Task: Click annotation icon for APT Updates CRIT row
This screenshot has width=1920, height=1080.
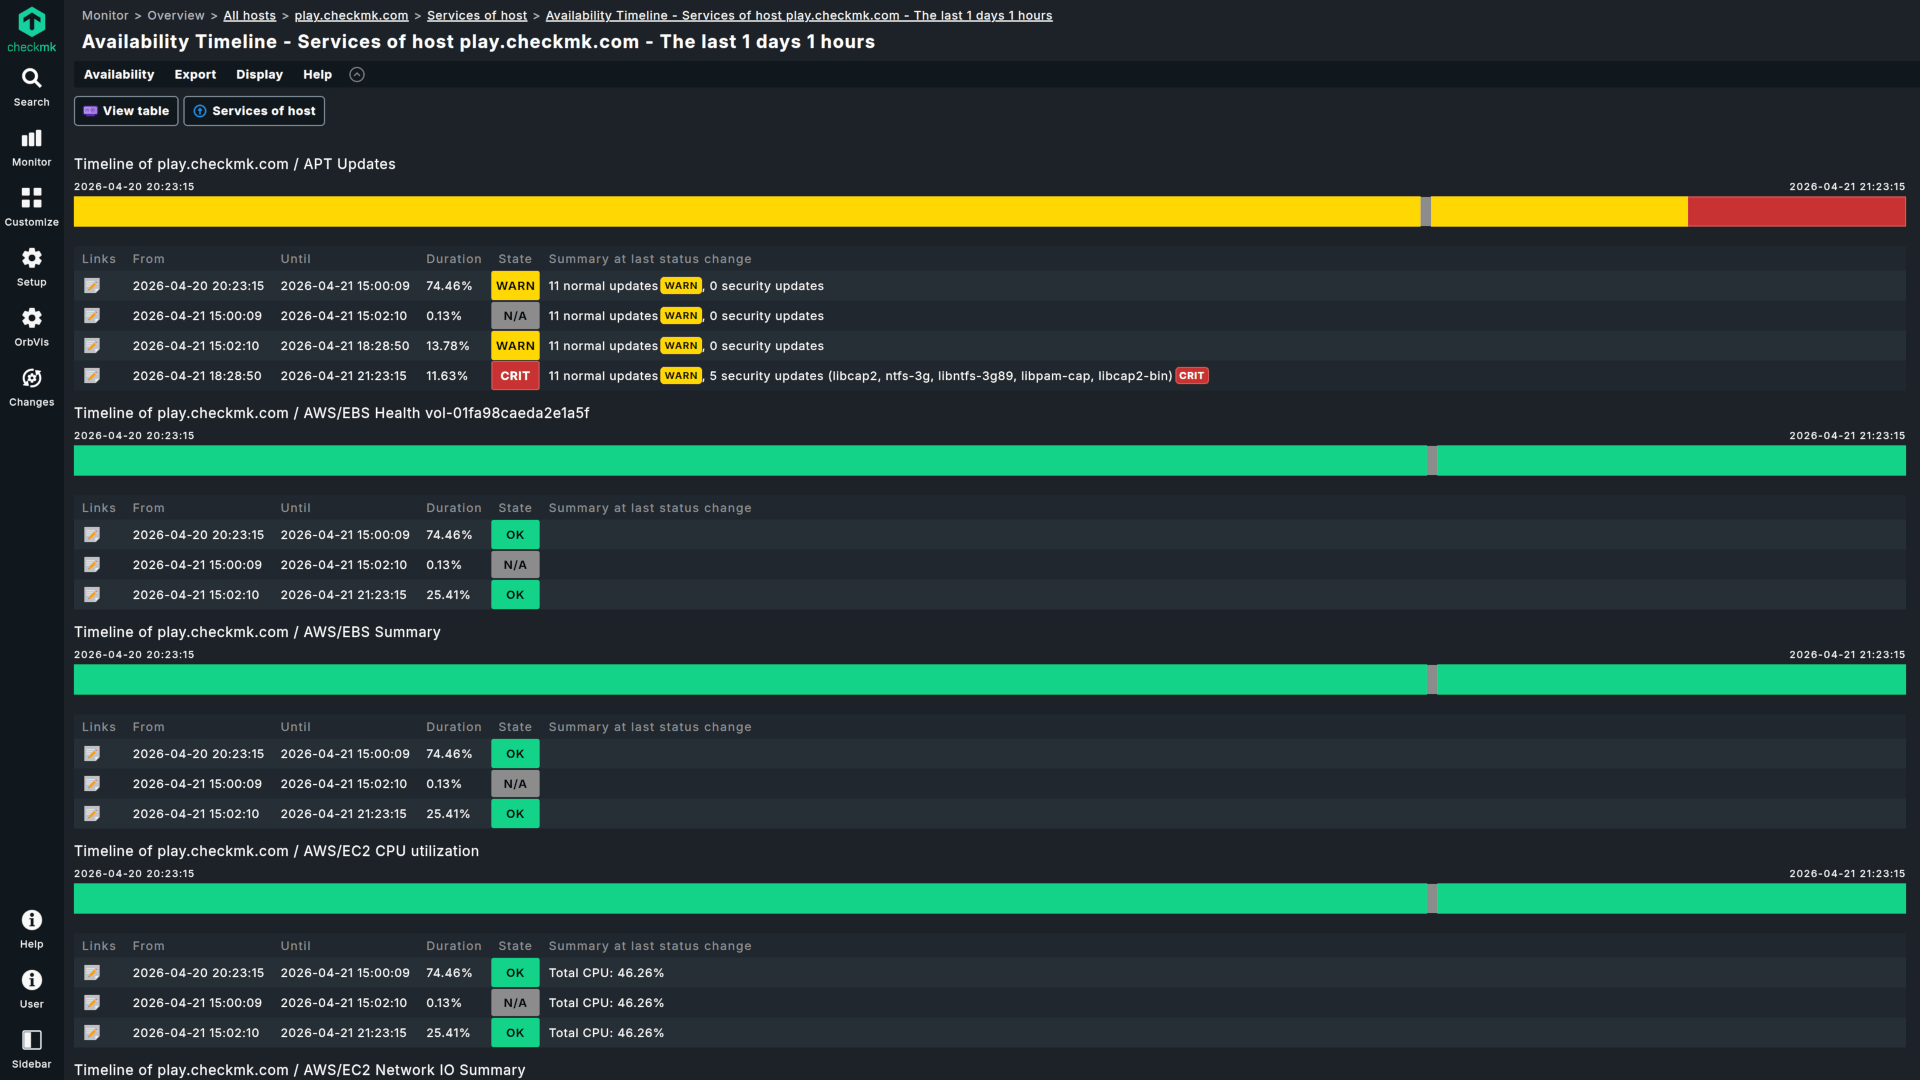Action: click(92, 376)
